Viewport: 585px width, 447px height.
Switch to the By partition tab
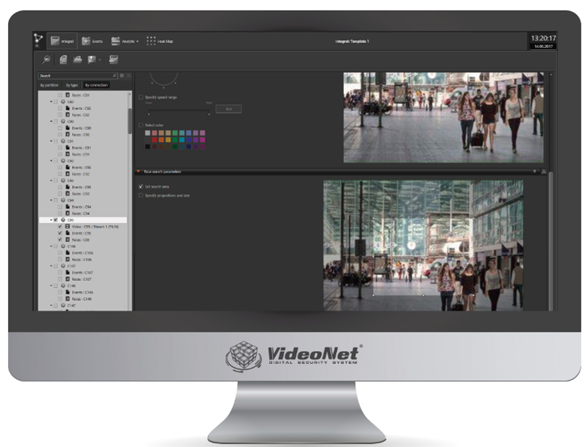(x=50, y=85)
